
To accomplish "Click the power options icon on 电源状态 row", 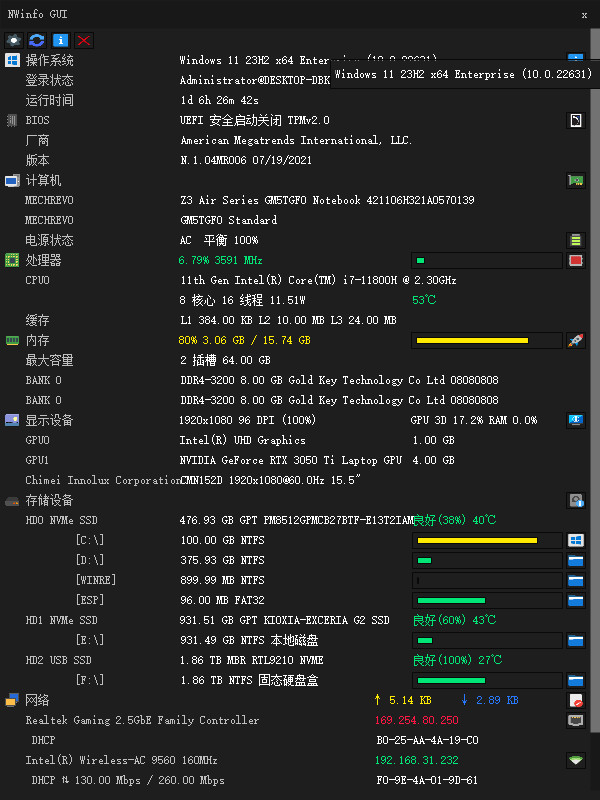I will 576,240.
